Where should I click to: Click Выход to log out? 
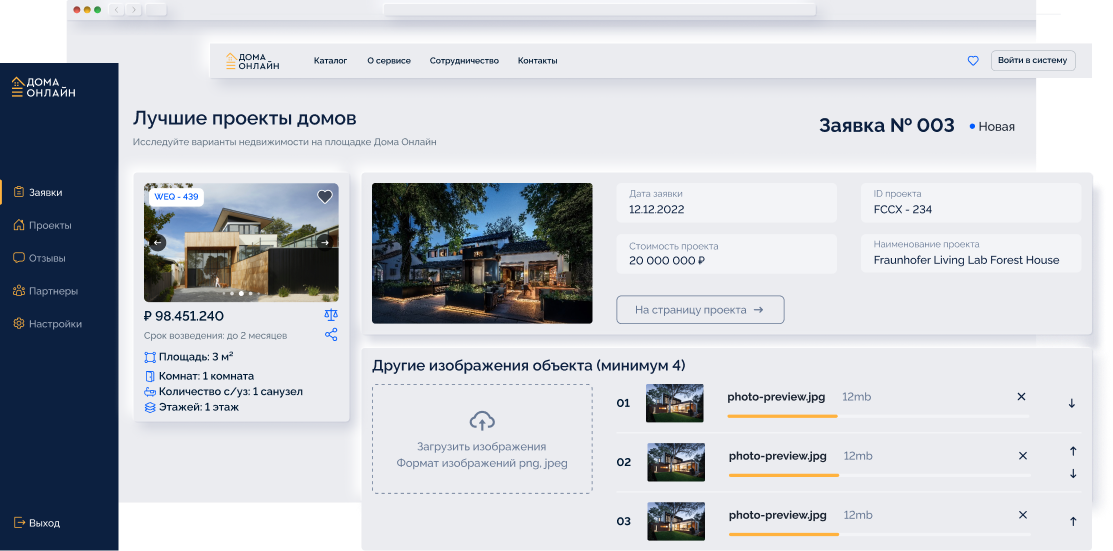tap(44, 523)
